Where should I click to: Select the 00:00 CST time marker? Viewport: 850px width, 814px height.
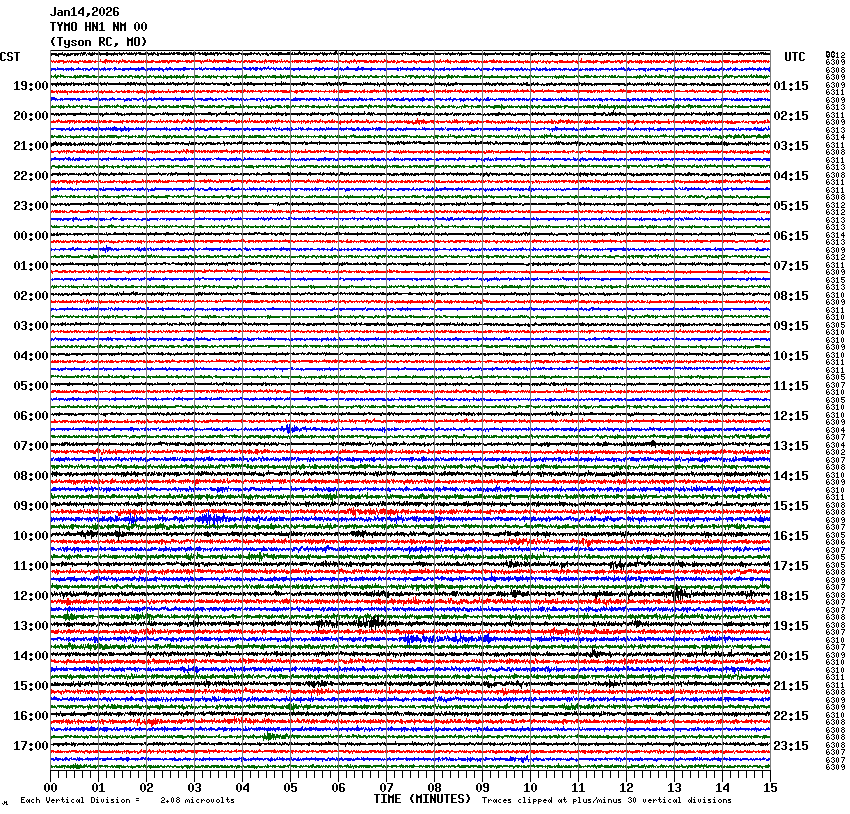click(30, 236)
